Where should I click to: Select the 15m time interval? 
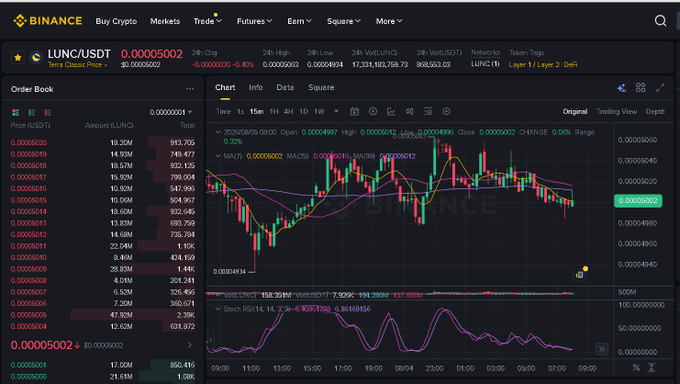[x=256, y=112]
